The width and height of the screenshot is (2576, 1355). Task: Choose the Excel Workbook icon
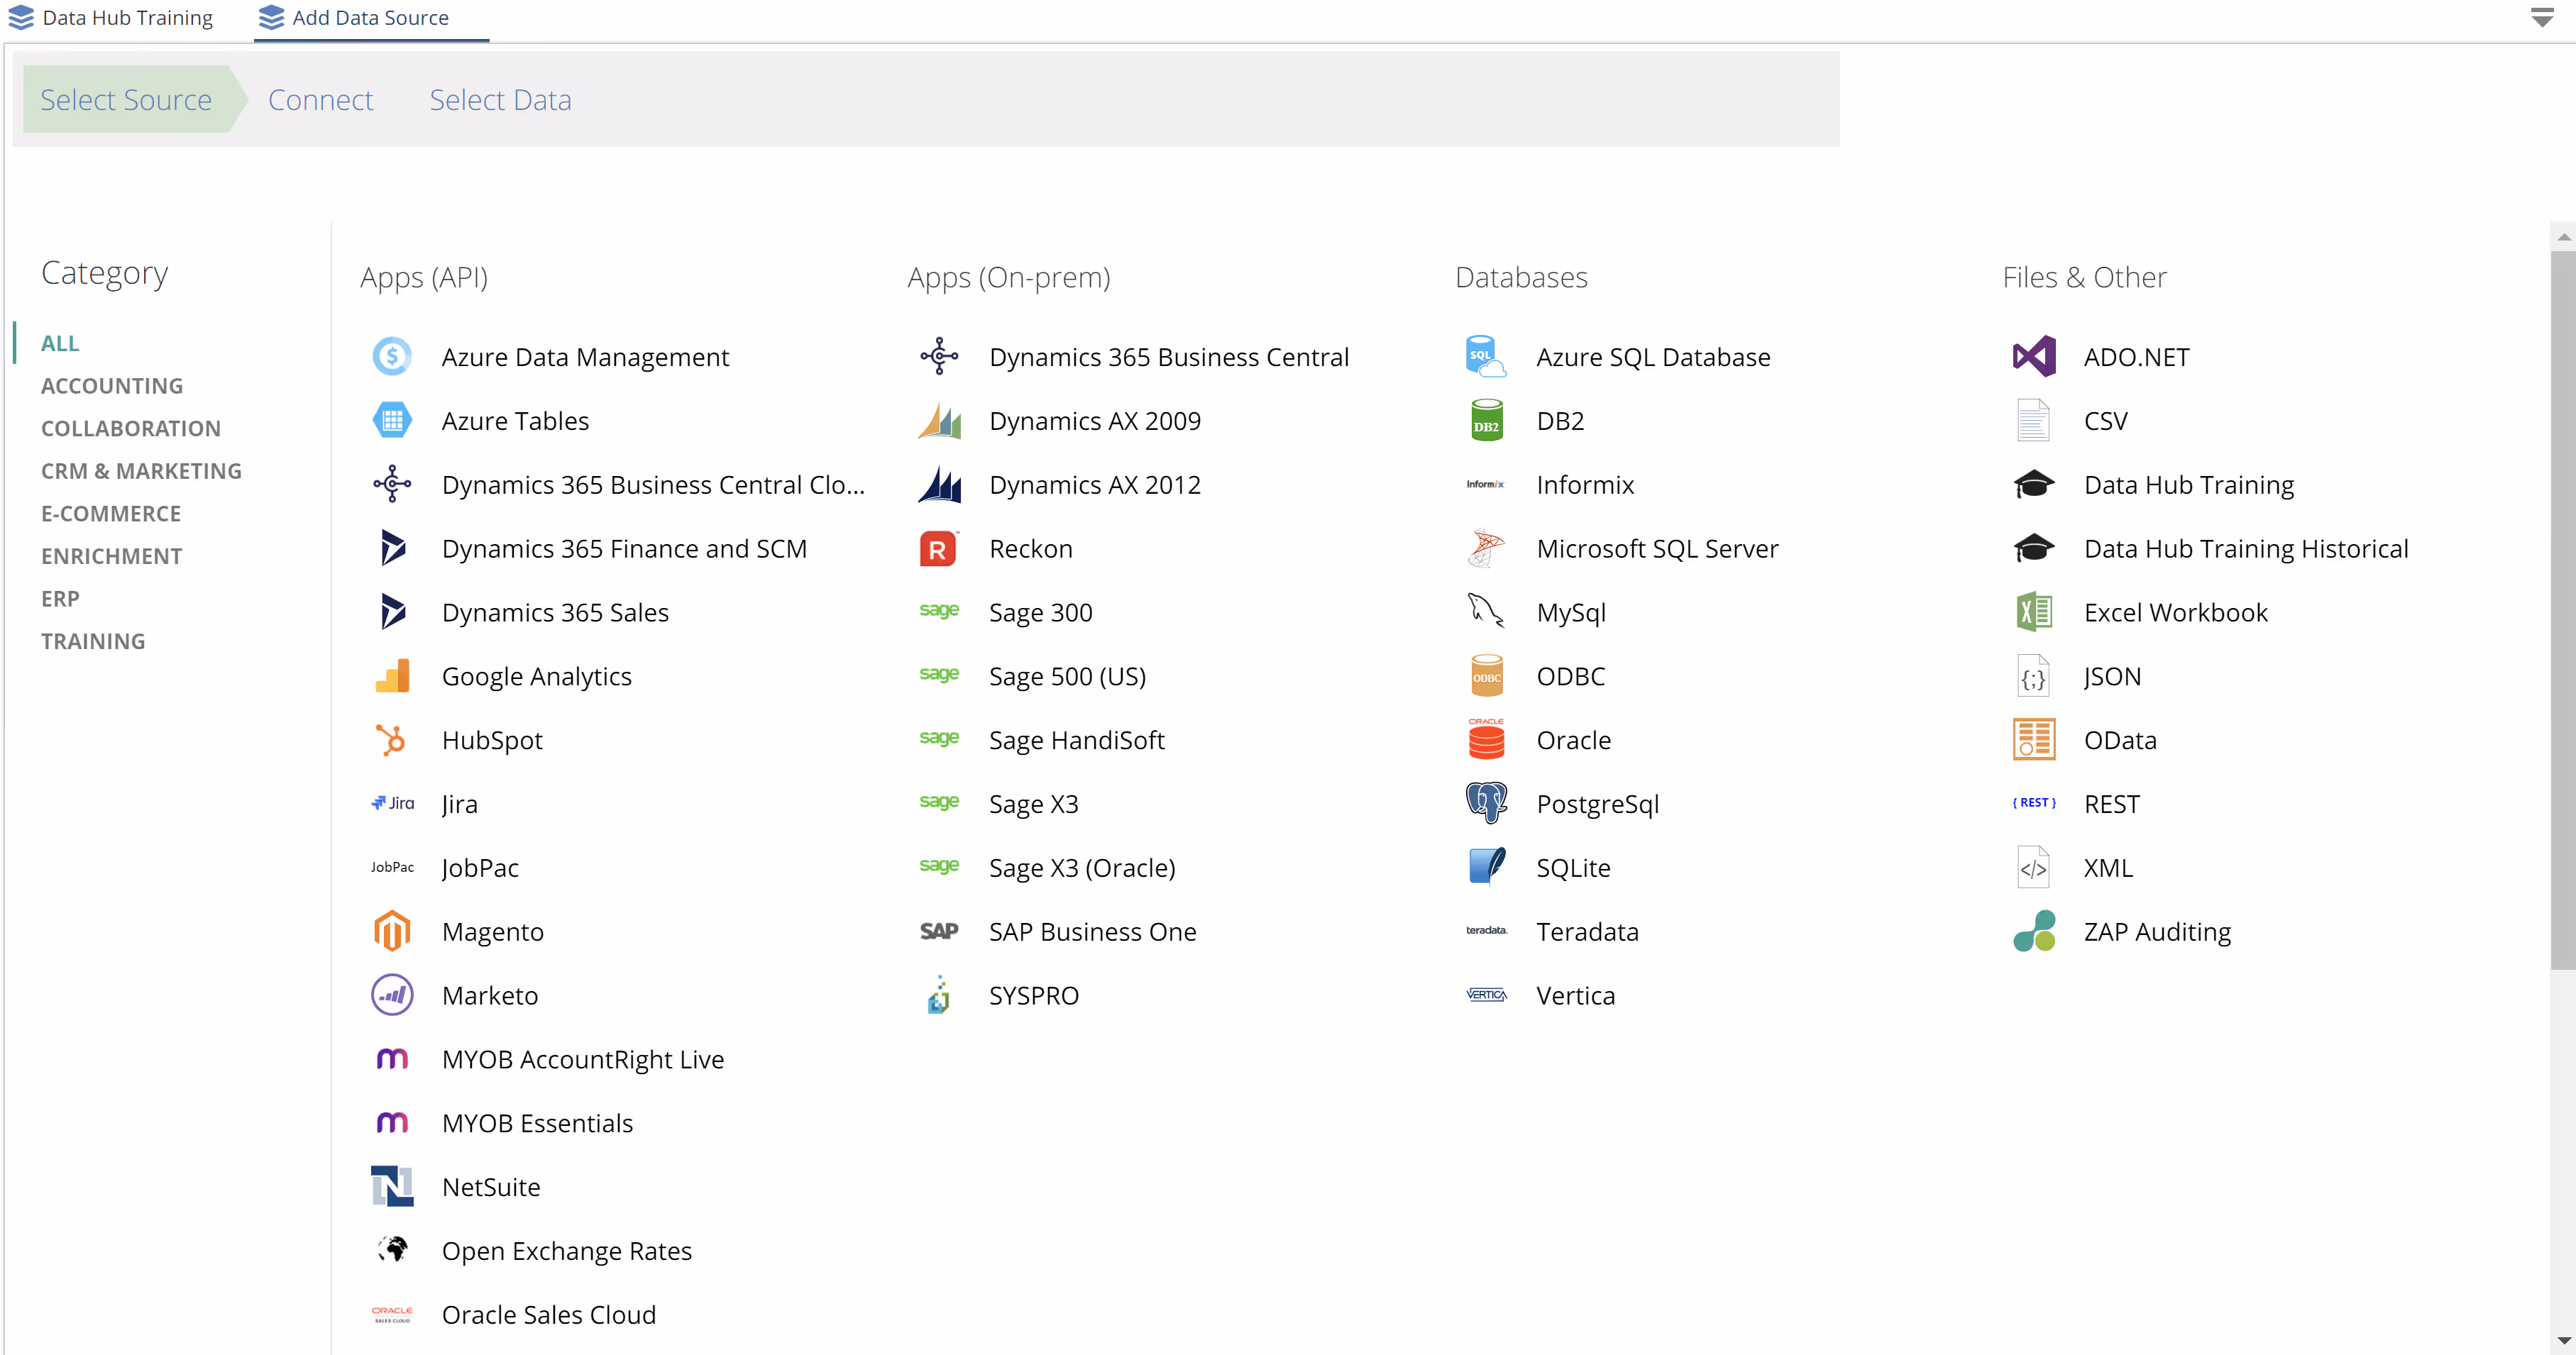click(x=2033, y=612)
